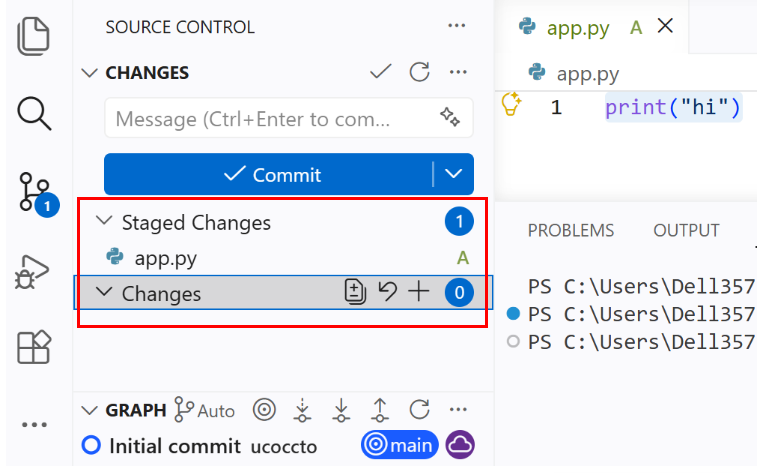Open the Run and Debug view
The height and width of the screenshot is (473, 768).
(x=32, y=272)
